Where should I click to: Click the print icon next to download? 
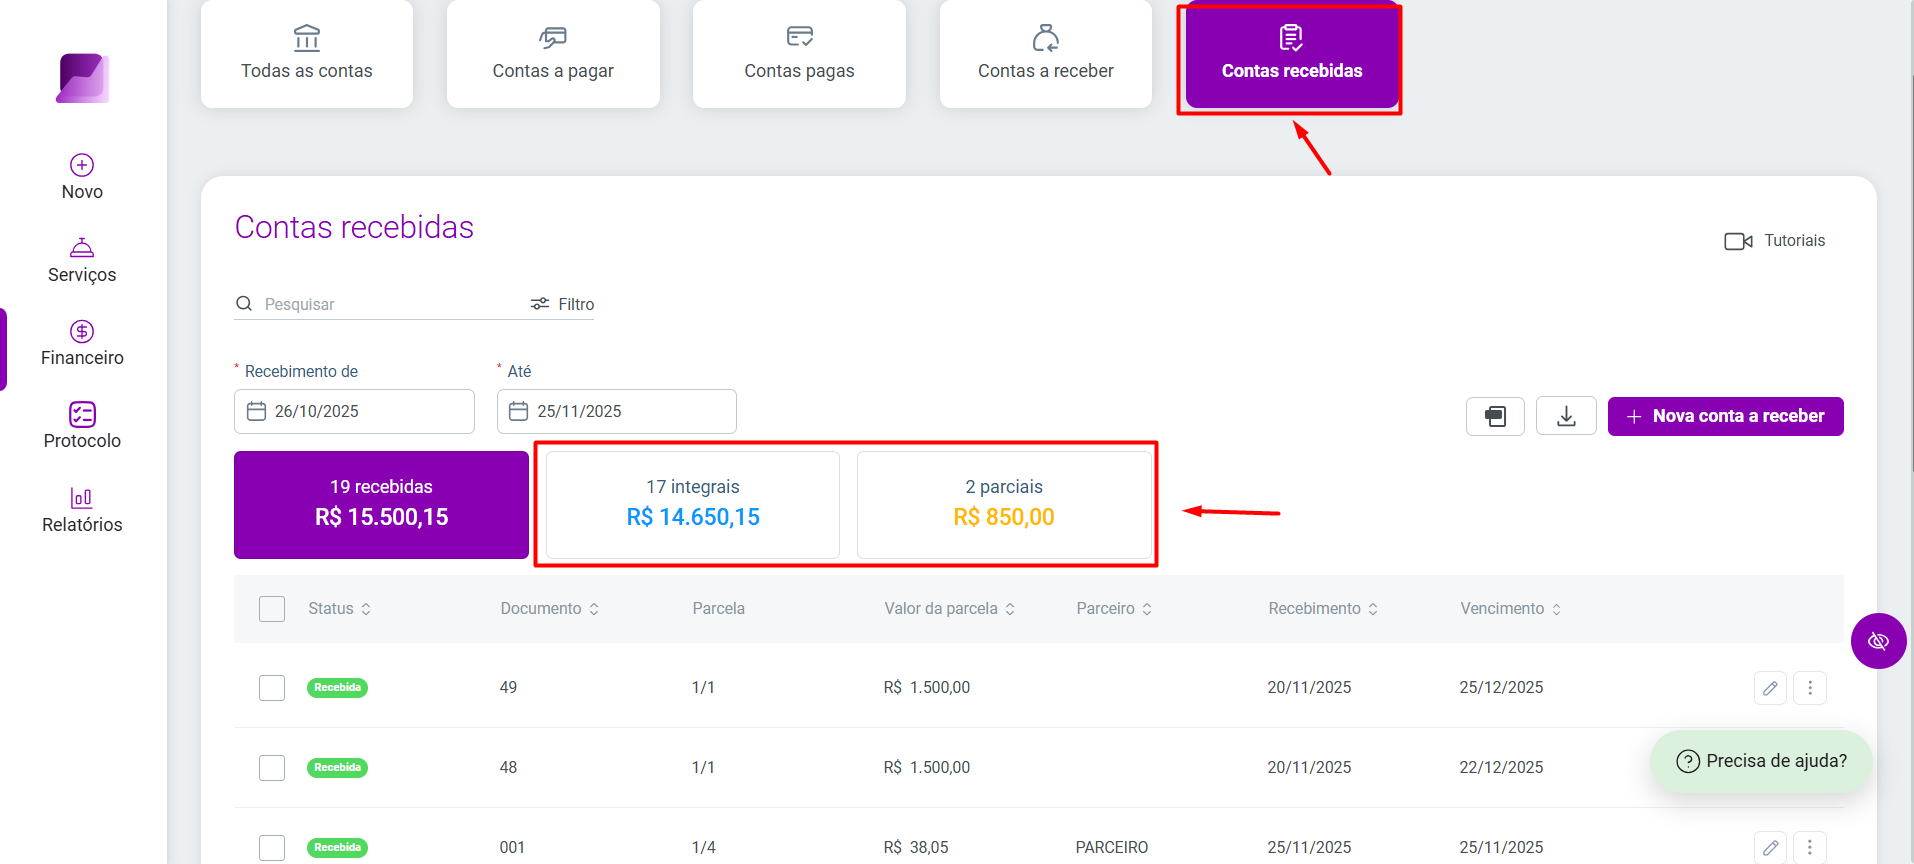(x=1495, y=416)
